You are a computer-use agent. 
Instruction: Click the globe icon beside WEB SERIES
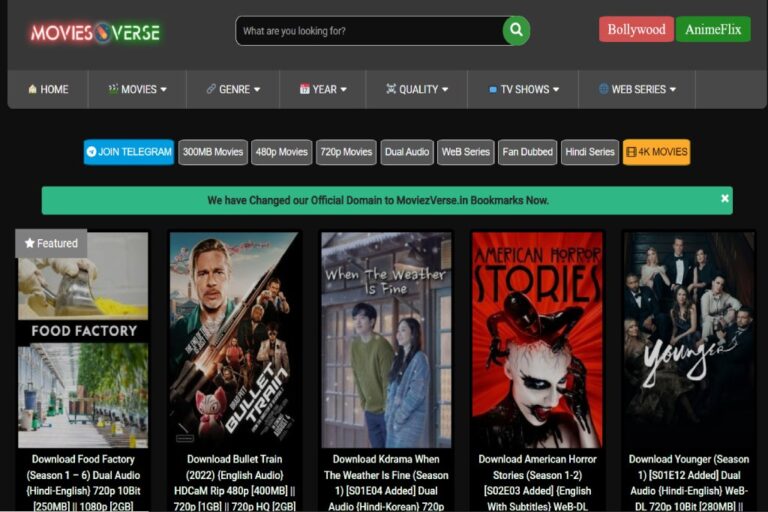[x=603, y=89]
